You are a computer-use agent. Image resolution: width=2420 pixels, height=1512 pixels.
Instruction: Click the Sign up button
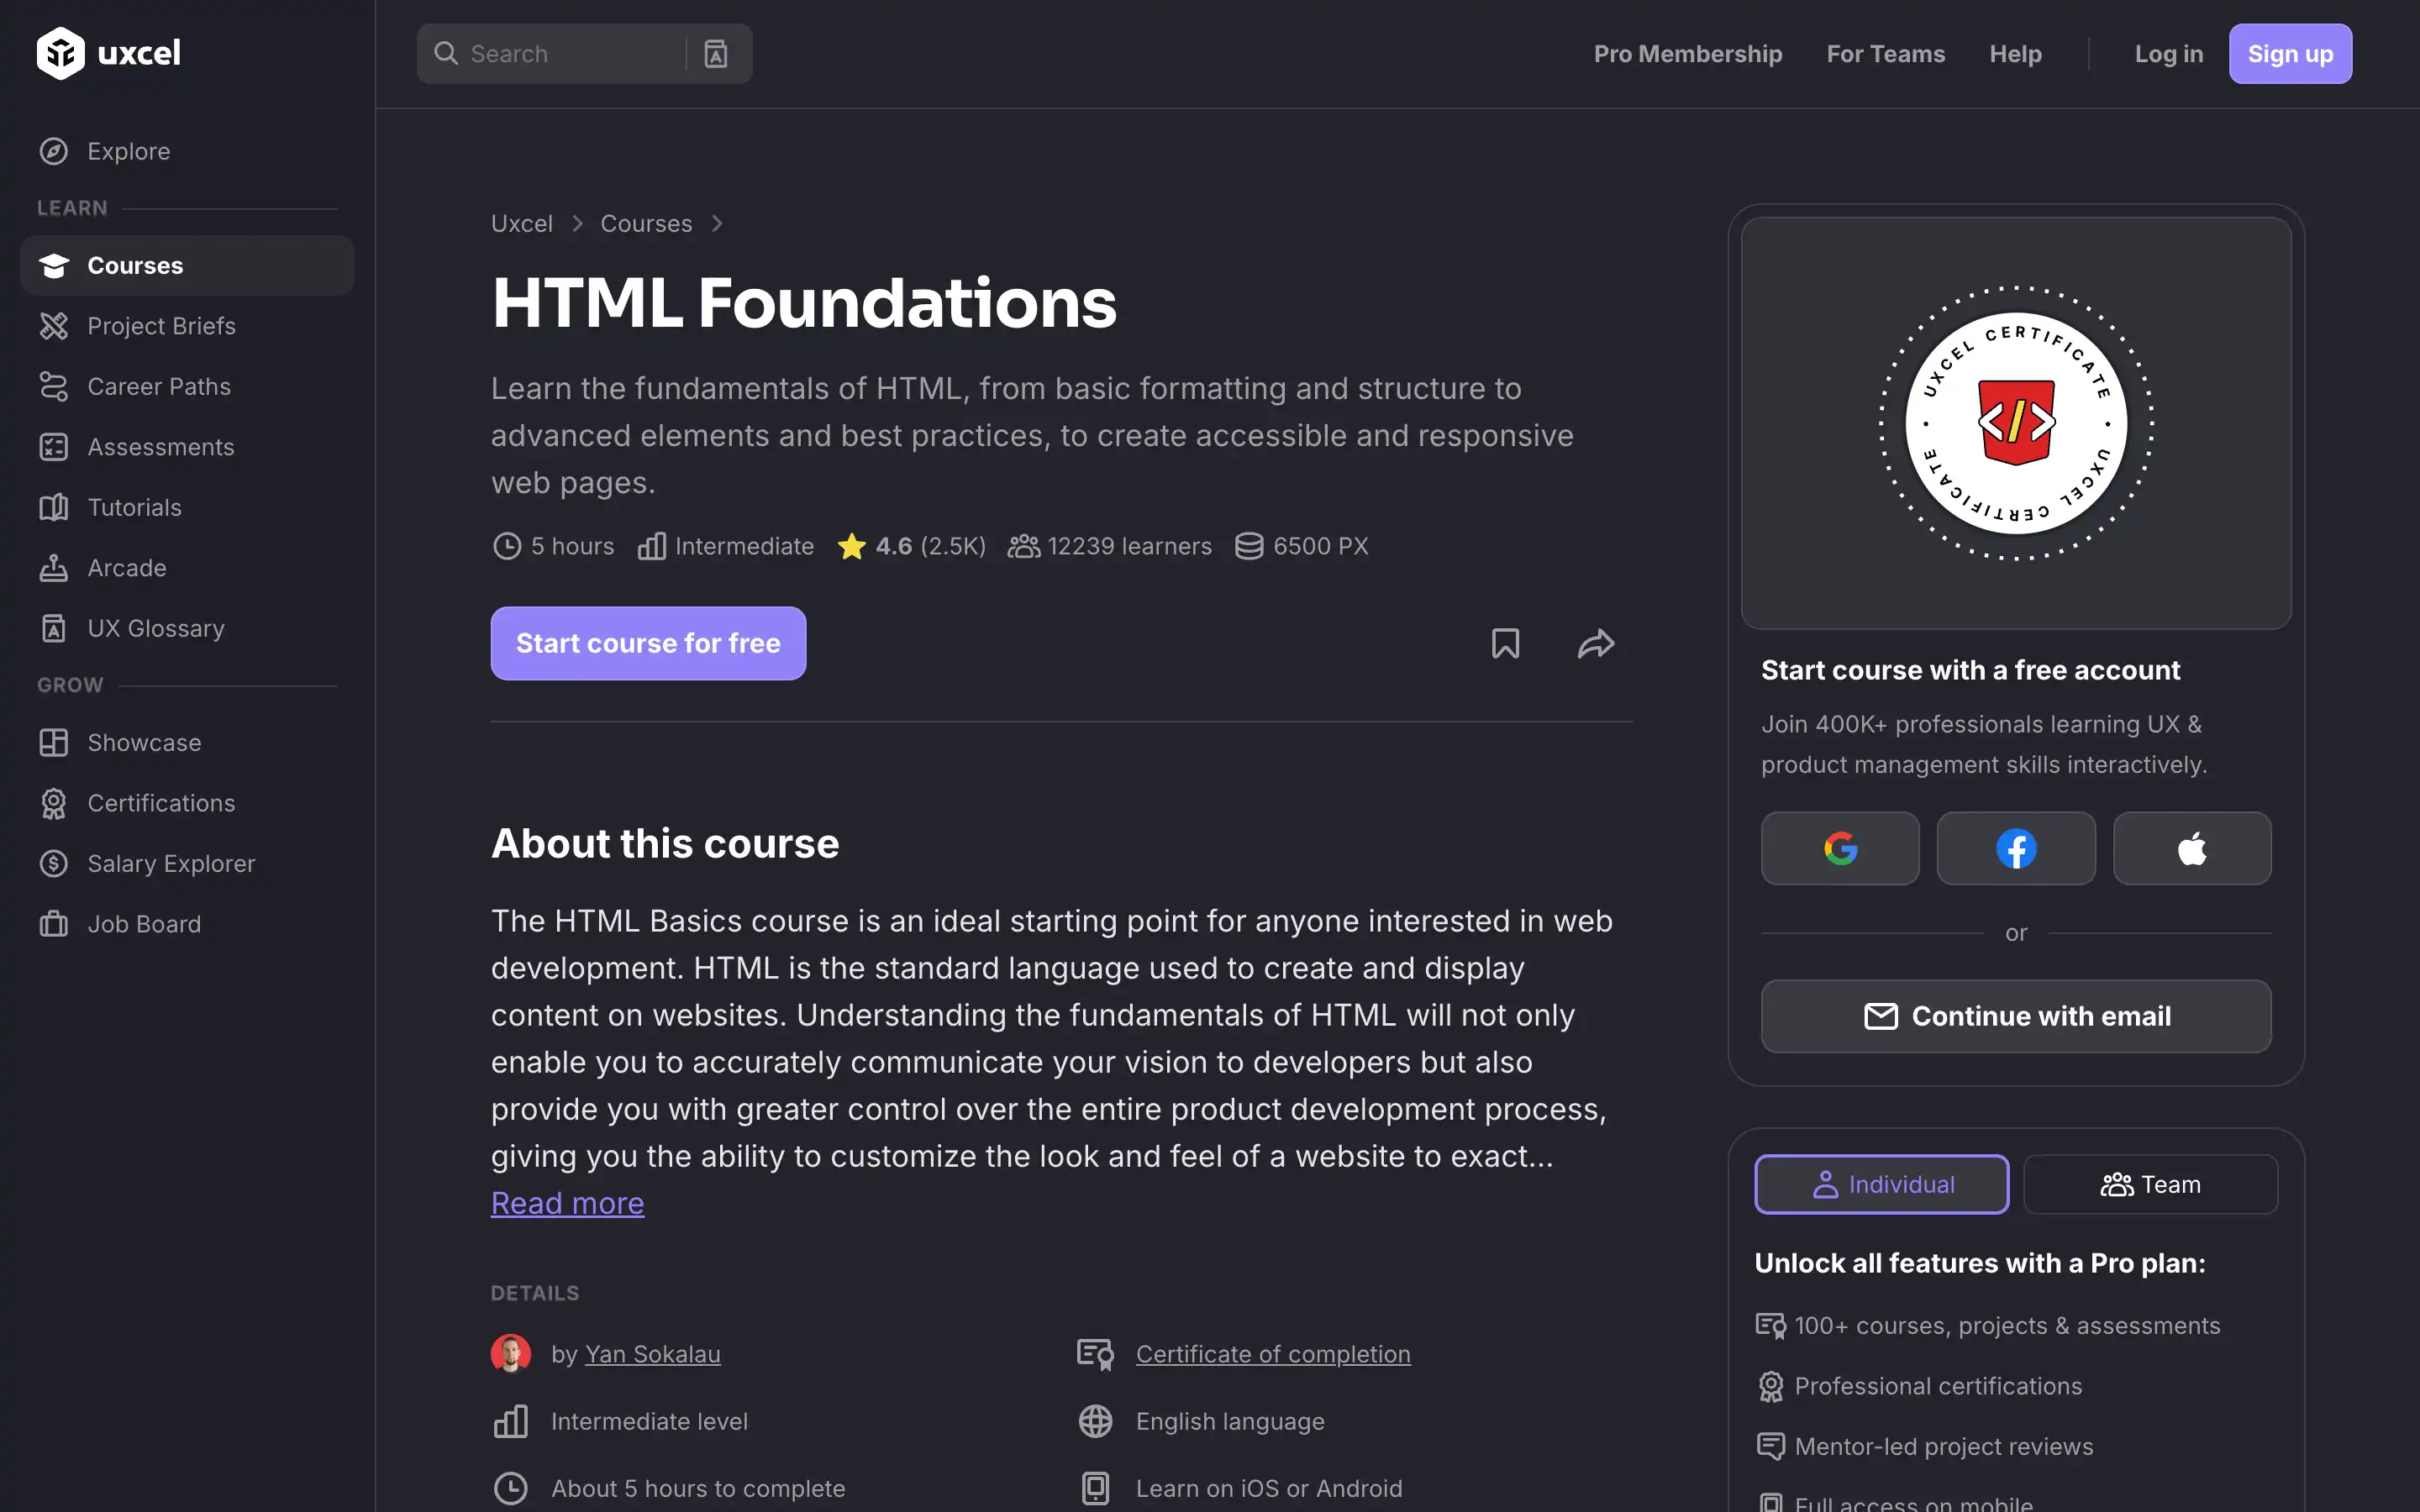pyautogui.click(x=2290, y=54)
